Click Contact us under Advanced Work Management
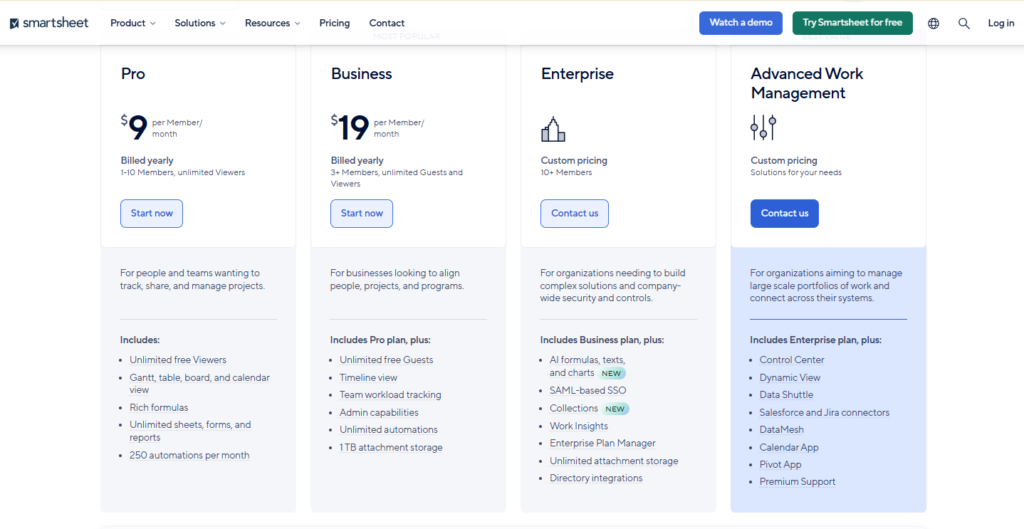1024x529 pixels. tap(784, 214)
